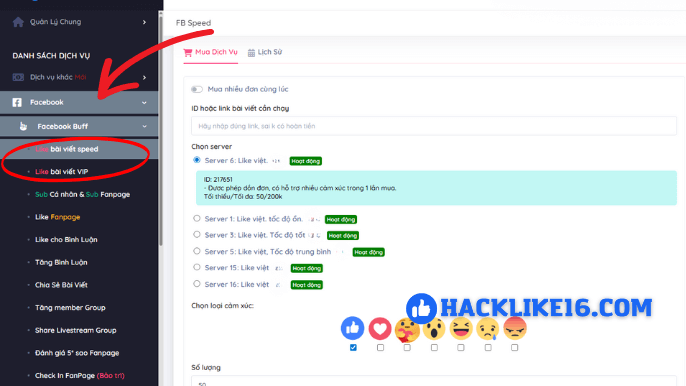Expand Quản Lý Chung chevron
The width and height of the screenshot is (686, 386).
[x=144, y=22]
